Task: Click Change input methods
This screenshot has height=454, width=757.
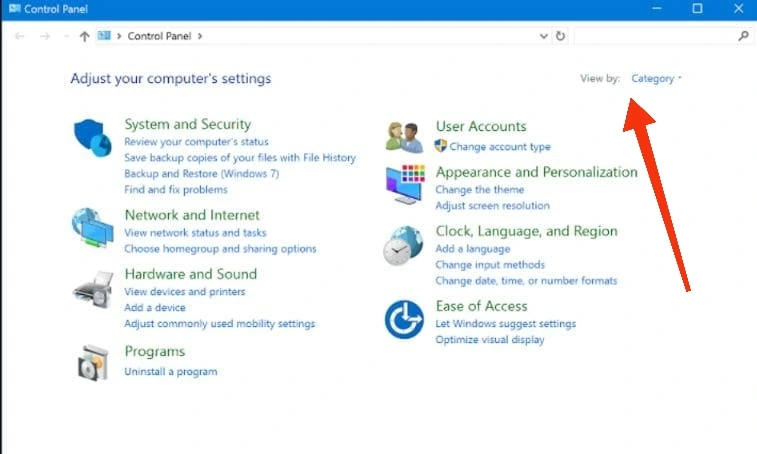Action: click(490, 265)
